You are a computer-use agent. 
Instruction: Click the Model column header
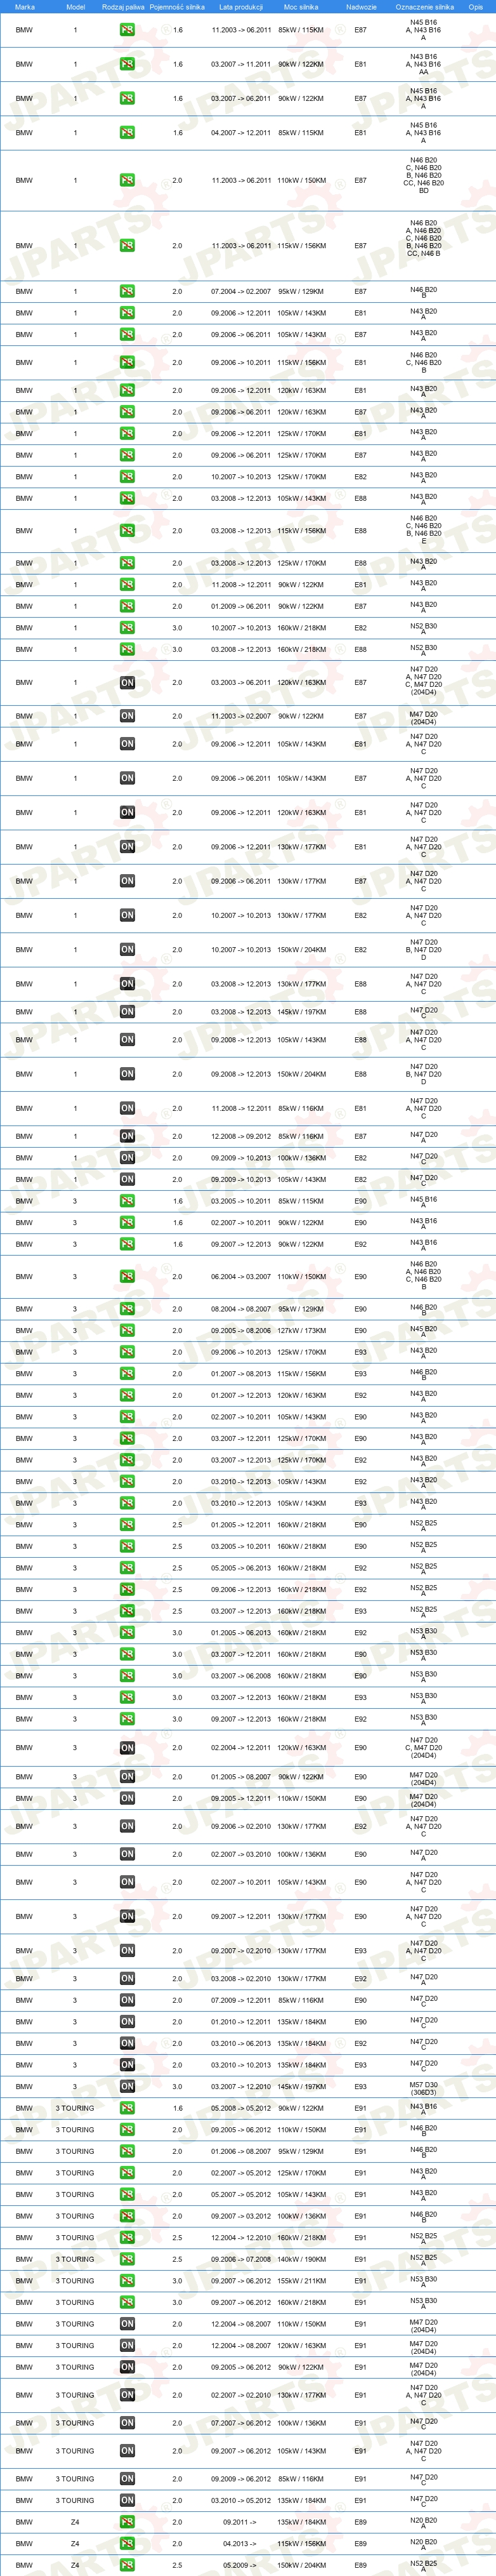[75, 7]
